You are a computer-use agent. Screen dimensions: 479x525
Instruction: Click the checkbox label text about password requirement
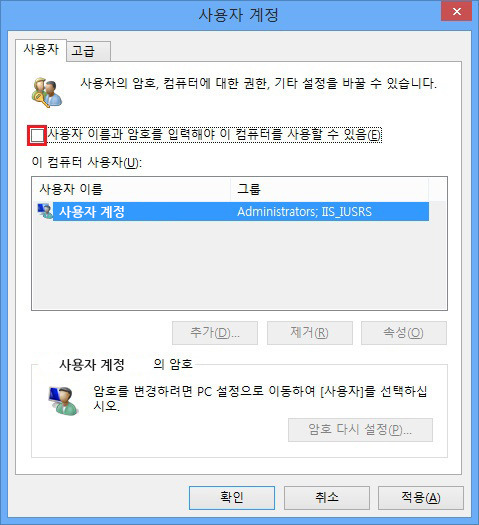(214, 135)
